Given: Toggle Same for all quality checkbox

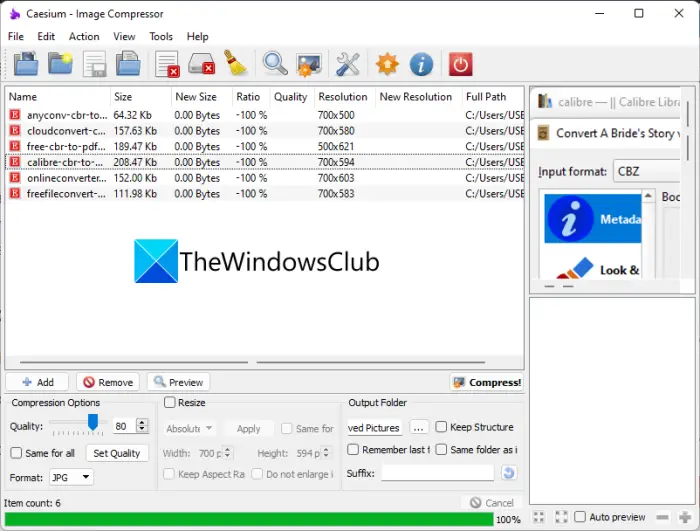Looking at the screenshot, I should 16,453.
